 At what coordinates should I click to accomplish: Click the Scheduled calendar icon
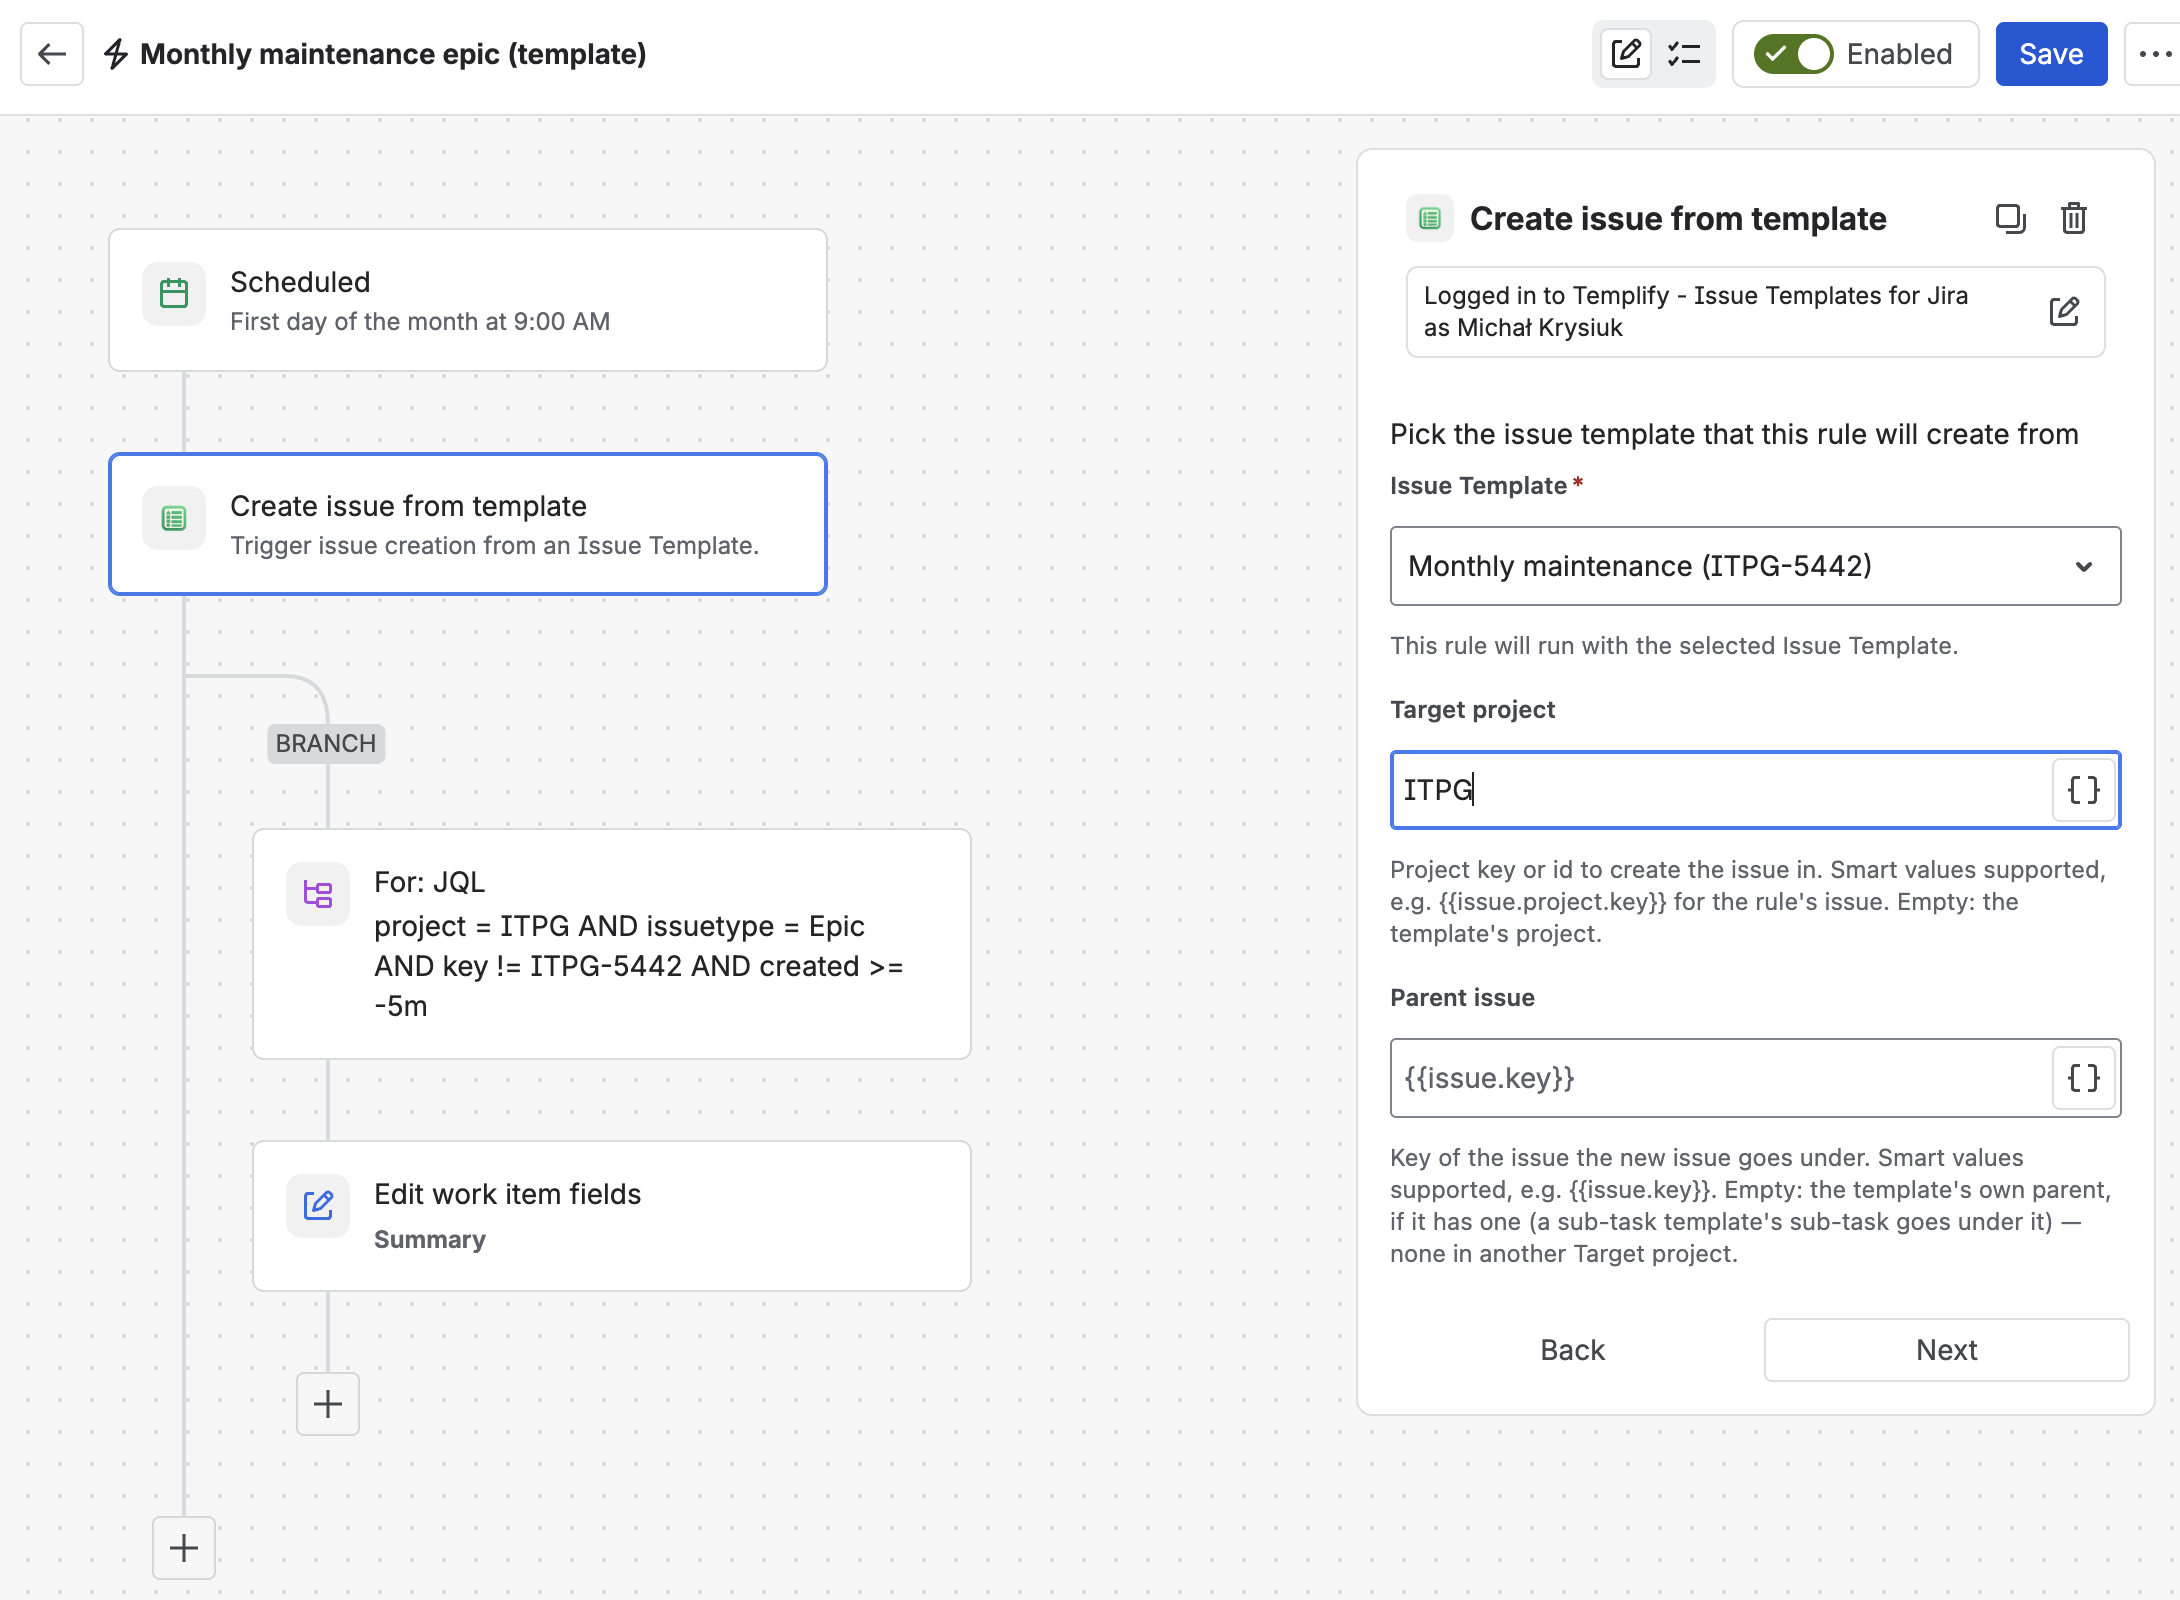pos(174,294)
